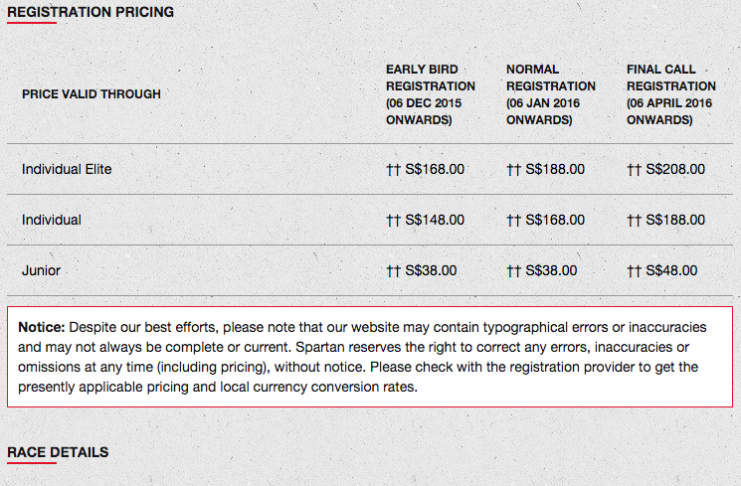Image resolution: width=741 pixels, height=486 pixels.
Task: Click the Normal Registration column header
Action: pyautogui.click(x=551, y=95)
